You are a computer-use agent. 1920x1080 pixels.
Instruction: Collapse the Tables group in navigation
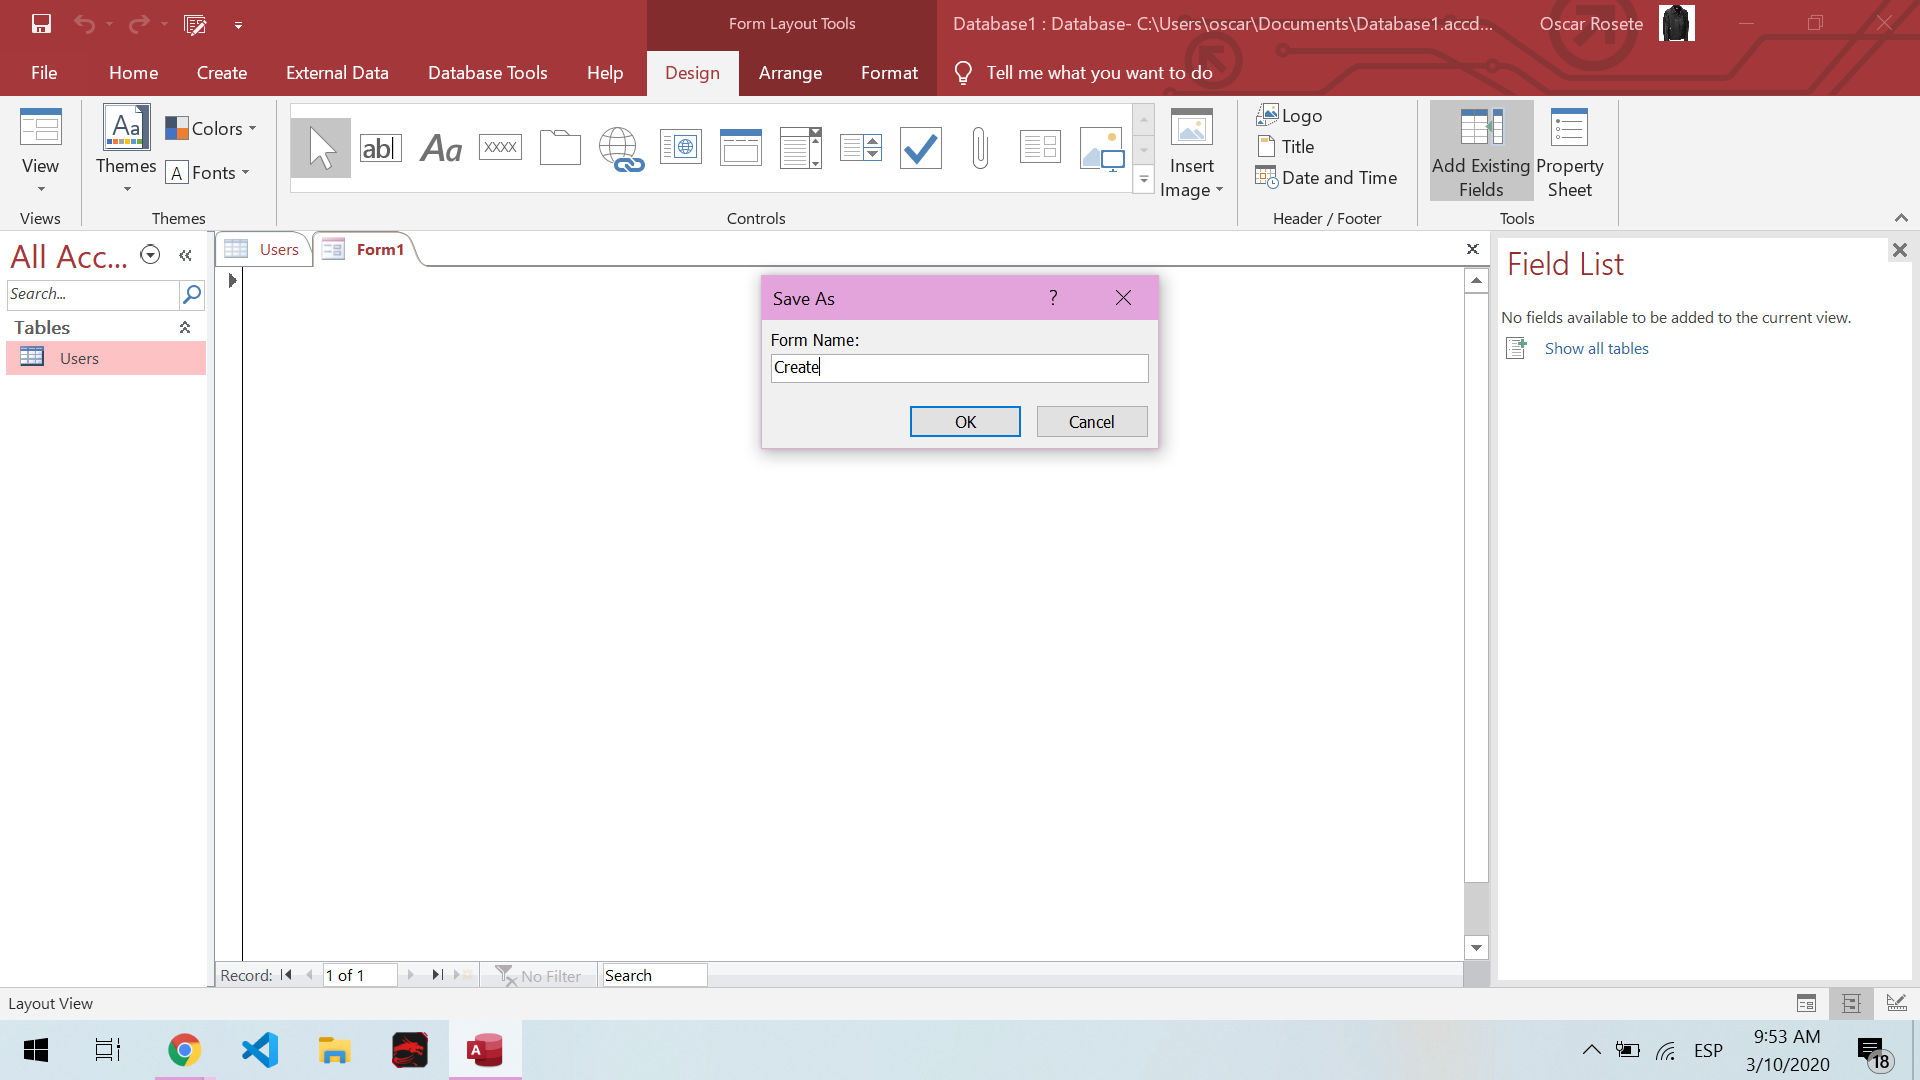185,328
